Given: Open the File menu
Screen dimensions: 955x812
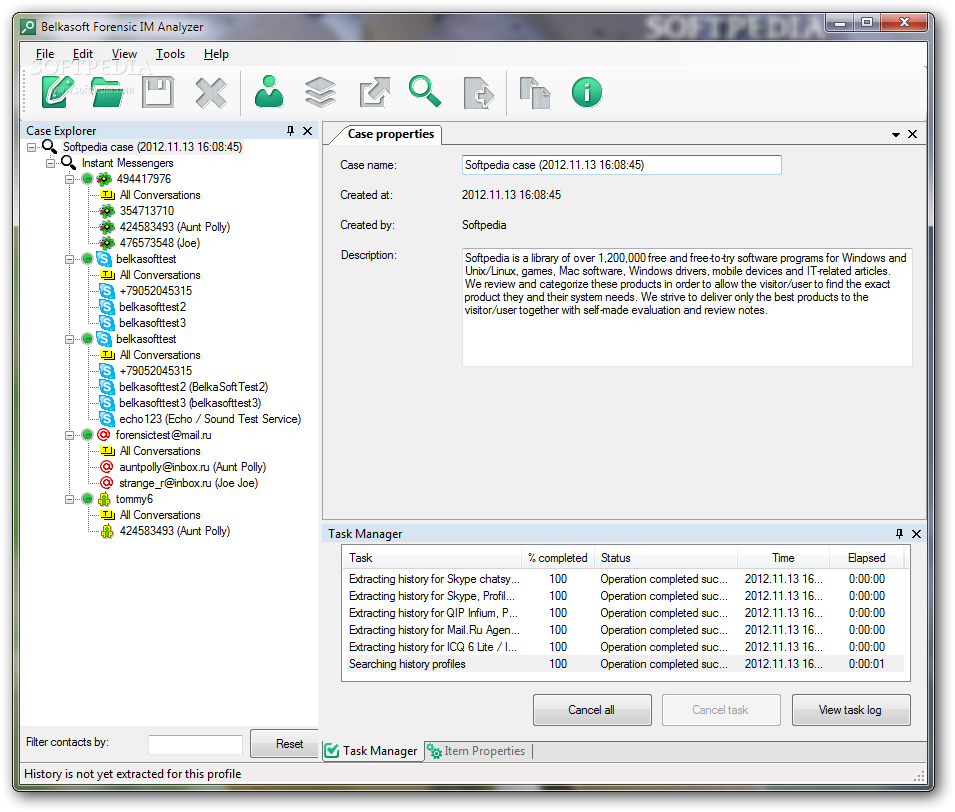Looking at the screenshot, I should 44,54.
